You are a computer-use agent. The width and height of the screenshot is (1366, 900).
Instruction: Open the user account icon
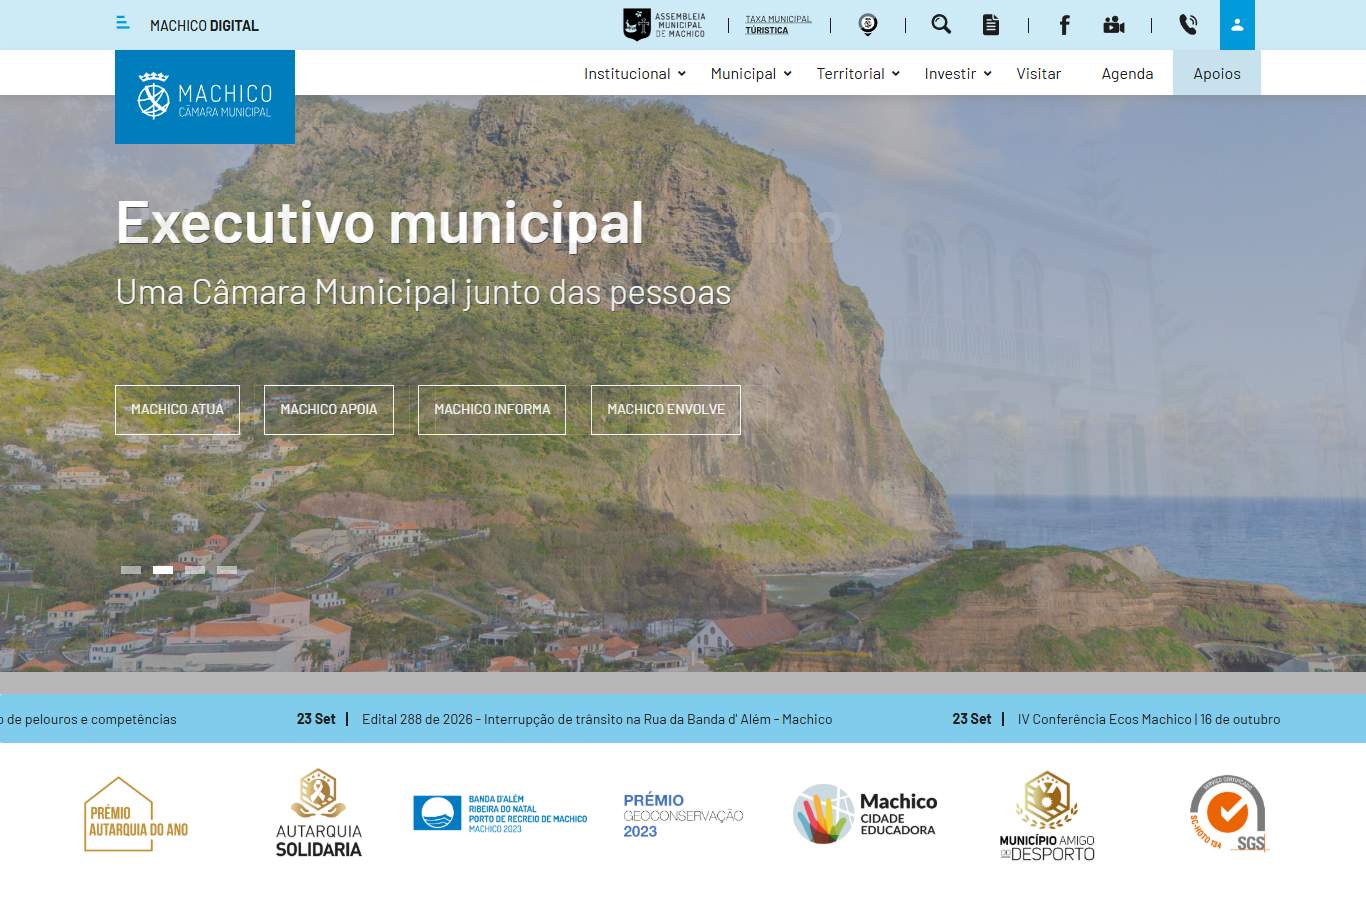[x=1237, y=25]
